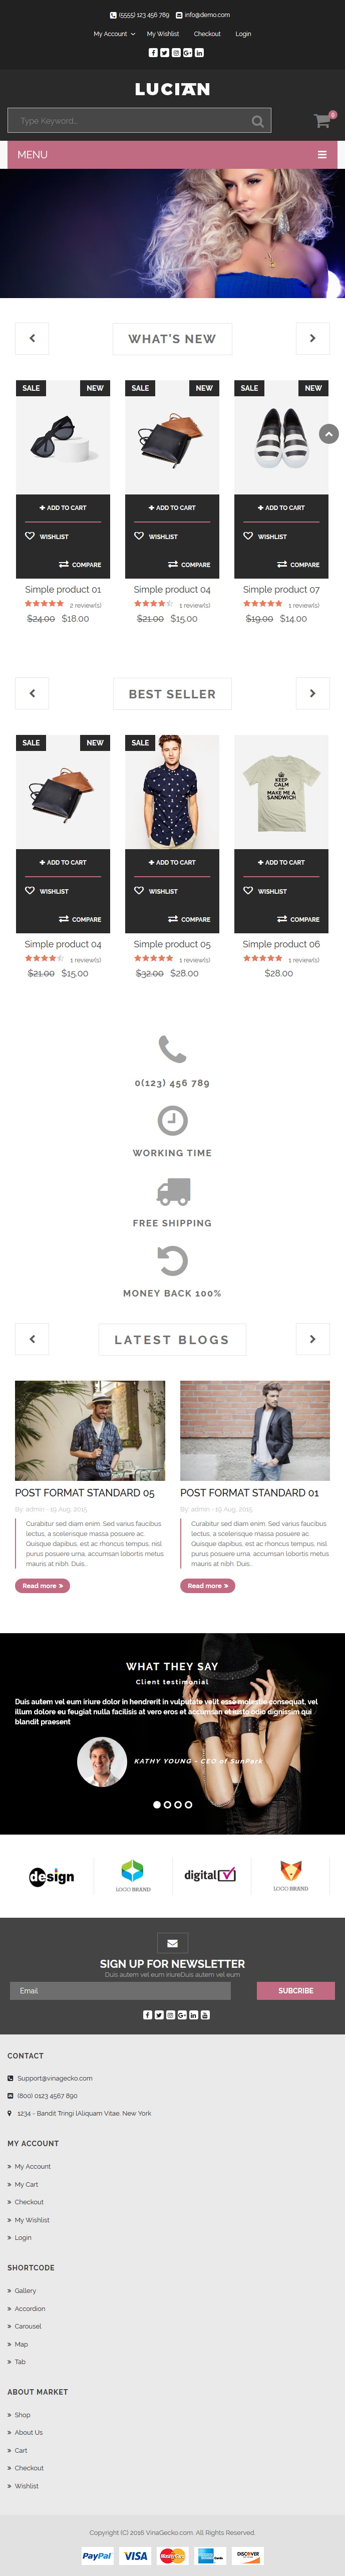Open the Checkout link in header
The width and height of the screenshot is (345, 2576).
click(207, 34)
